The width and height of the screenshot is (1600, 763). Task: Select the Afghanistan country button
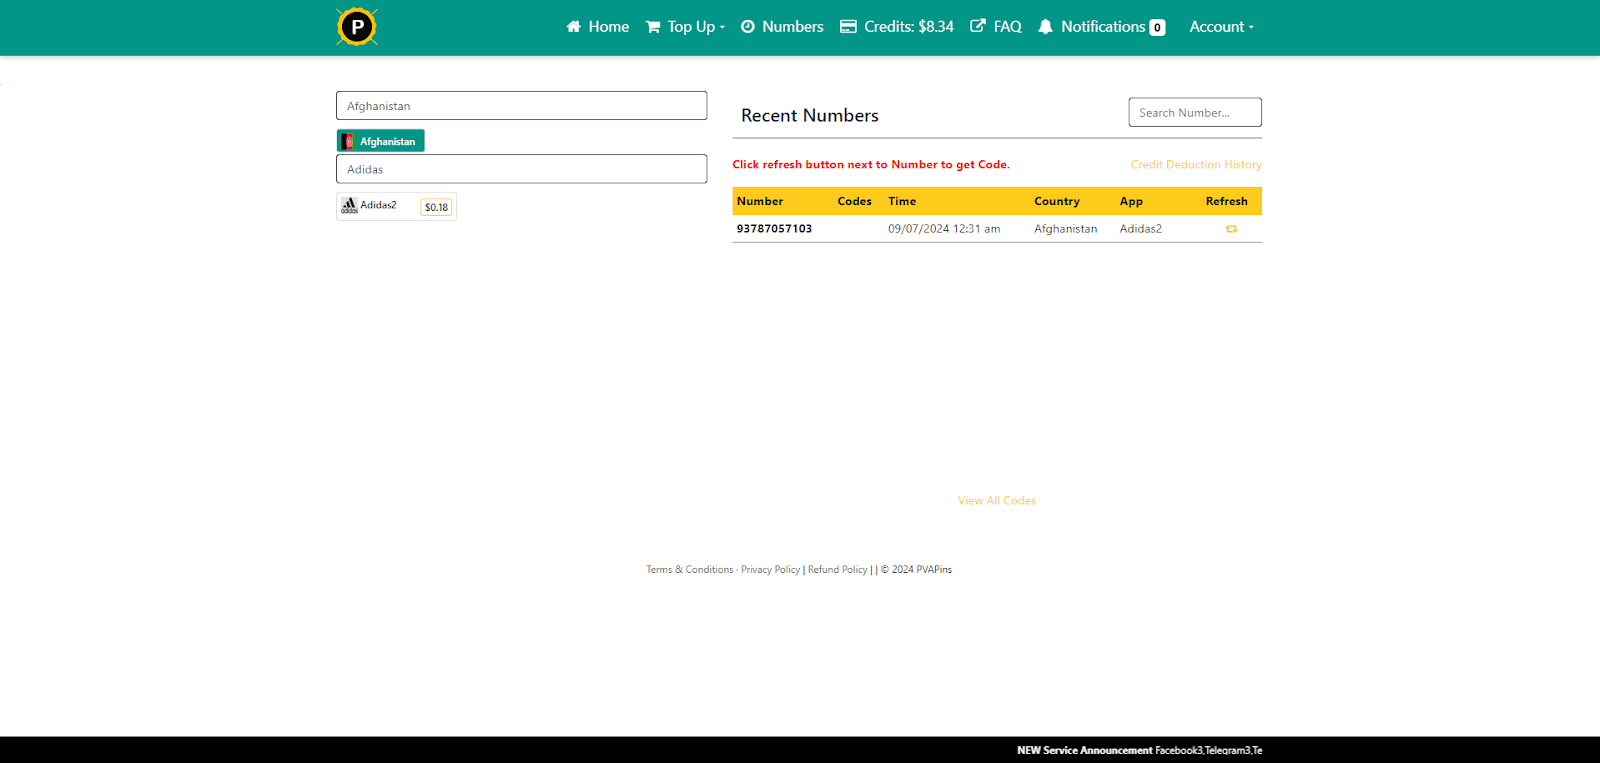pos(381,141)
